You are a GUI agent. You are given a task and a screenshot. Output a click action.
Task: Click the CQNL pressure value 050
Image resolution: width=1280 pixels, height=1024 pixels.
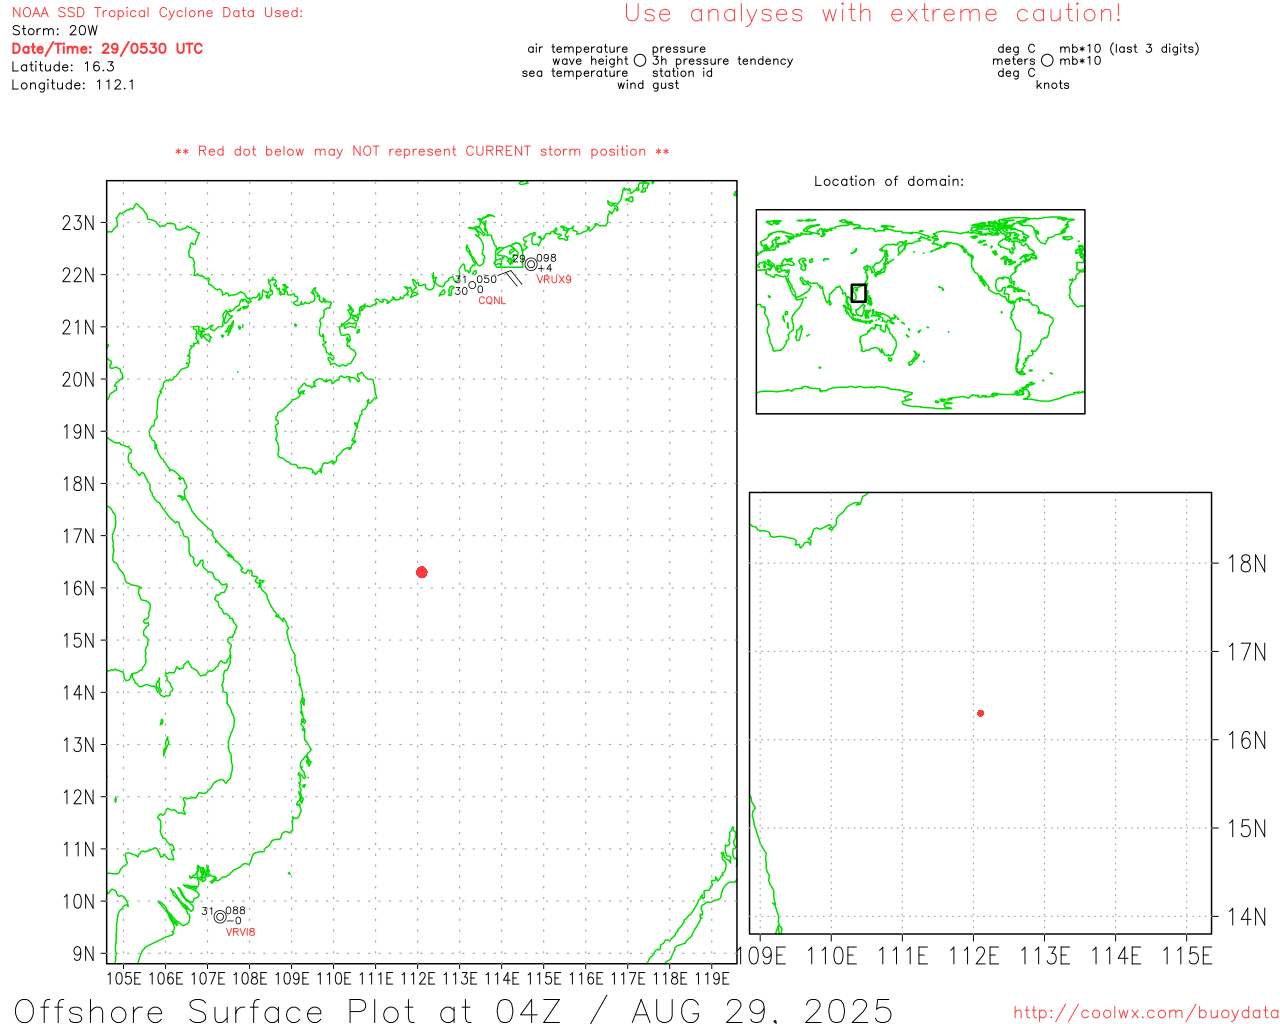(486, 280)
